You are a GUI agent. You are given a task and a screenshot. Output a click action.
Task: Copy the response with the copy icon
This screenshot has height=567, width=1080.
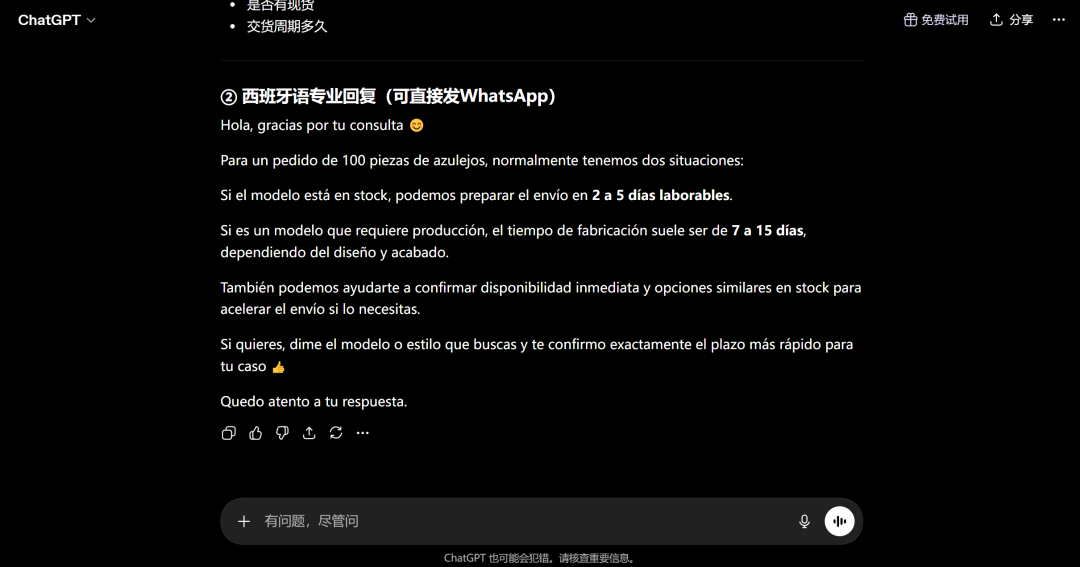coord(229,433)
